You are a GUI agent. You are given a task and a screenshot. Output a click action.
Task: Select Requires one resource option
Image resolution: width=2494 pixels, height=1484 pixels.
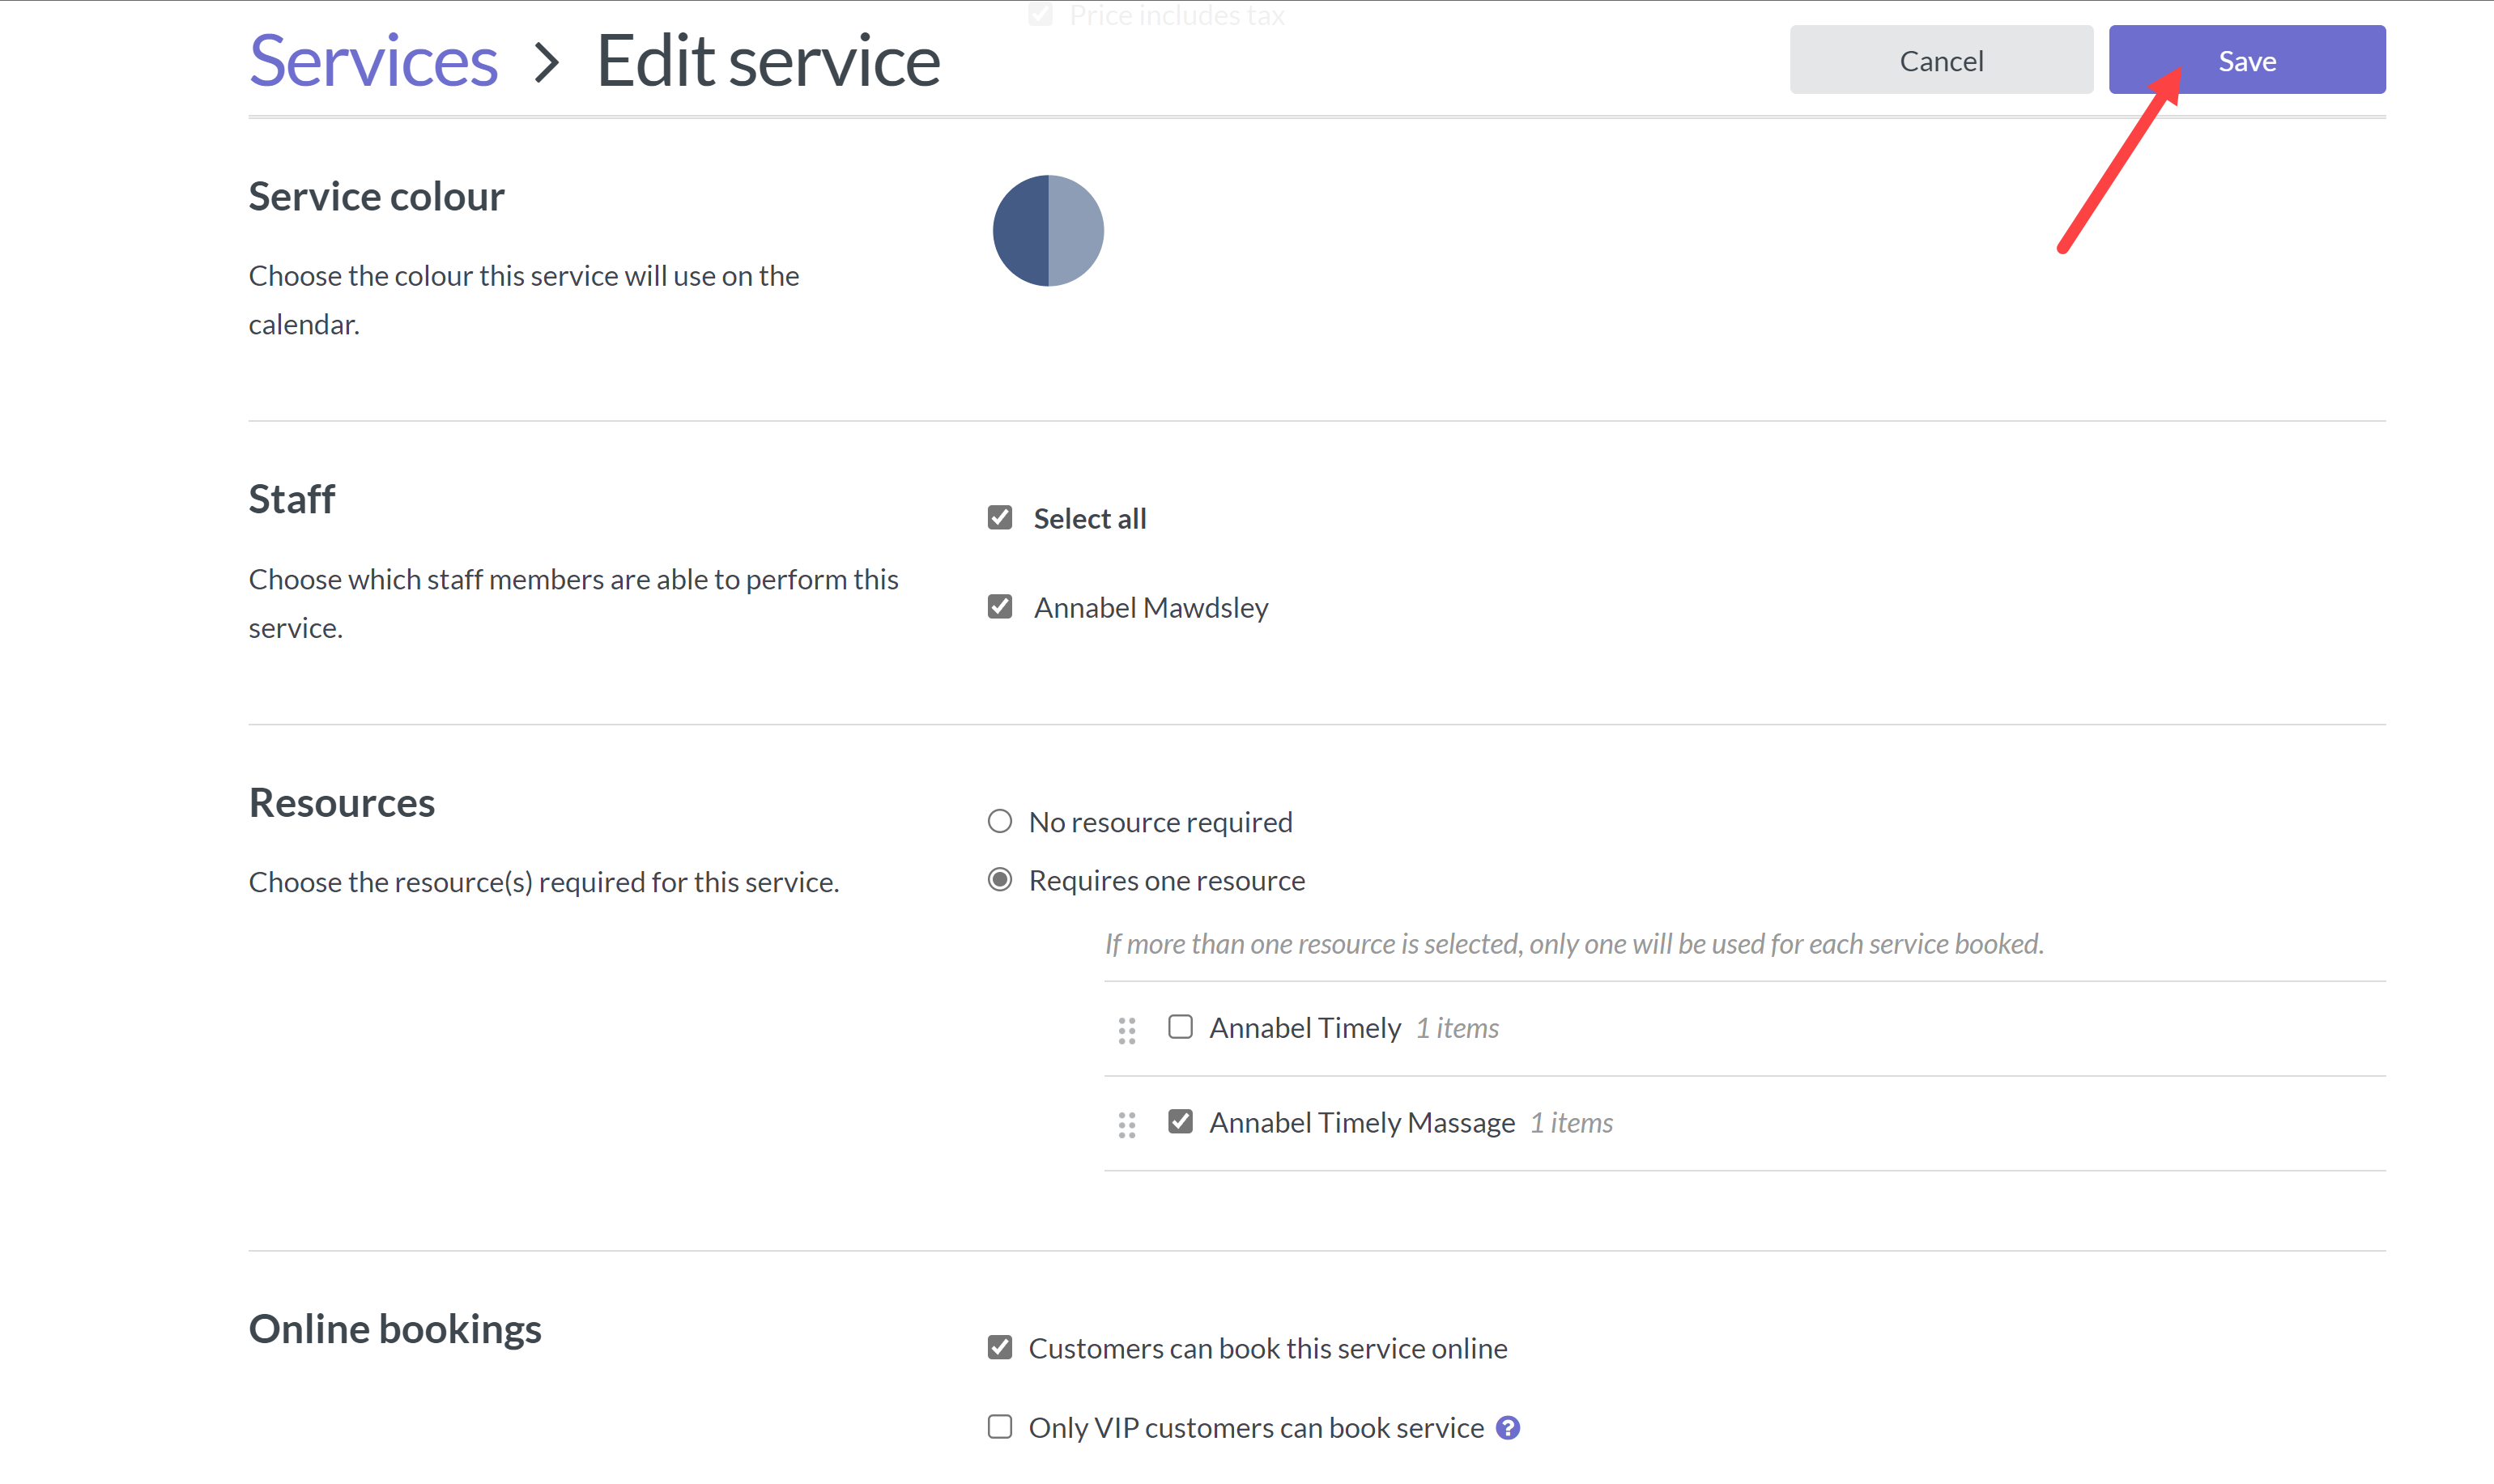999,879
